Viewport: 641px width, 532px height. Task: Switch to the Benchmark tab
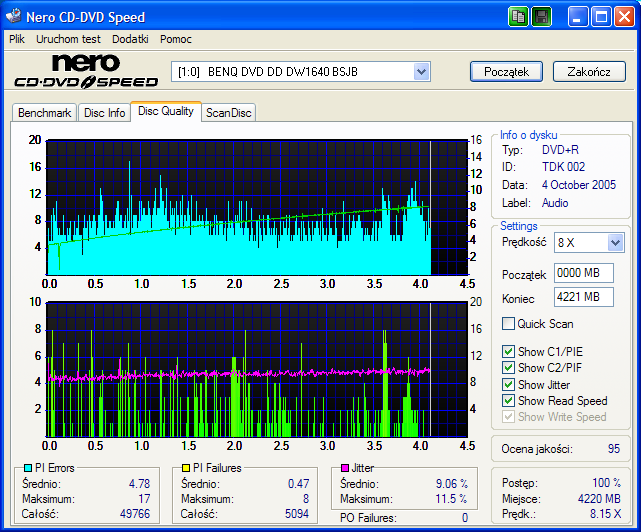click(x=45, y=113)
